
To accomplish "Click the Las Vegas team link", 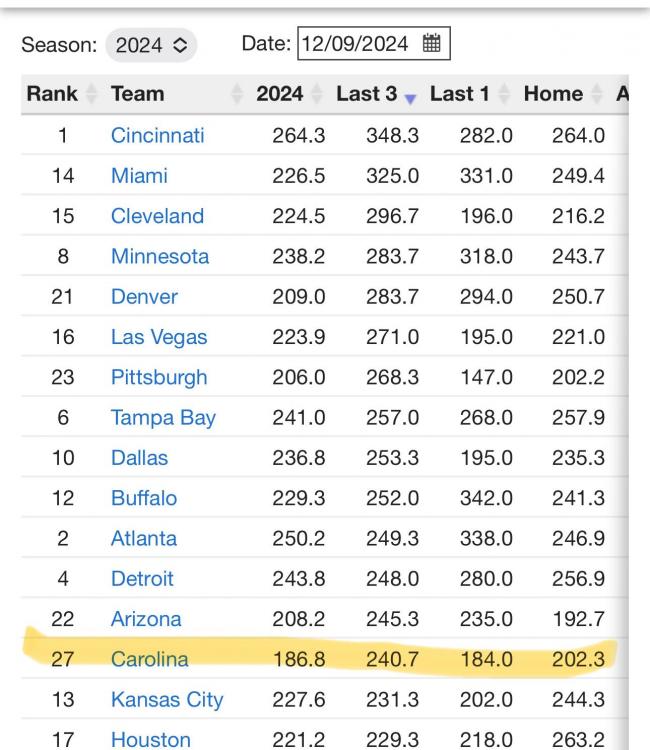I will [x=159, y=337].
